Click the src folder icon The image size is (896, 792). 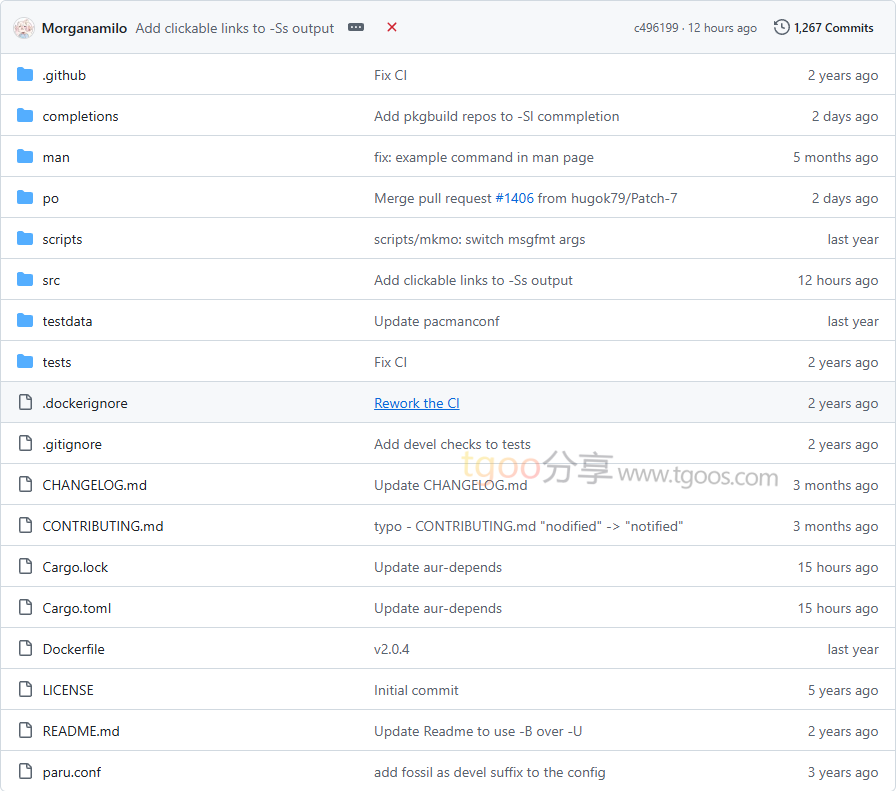(x=25, y=280)
